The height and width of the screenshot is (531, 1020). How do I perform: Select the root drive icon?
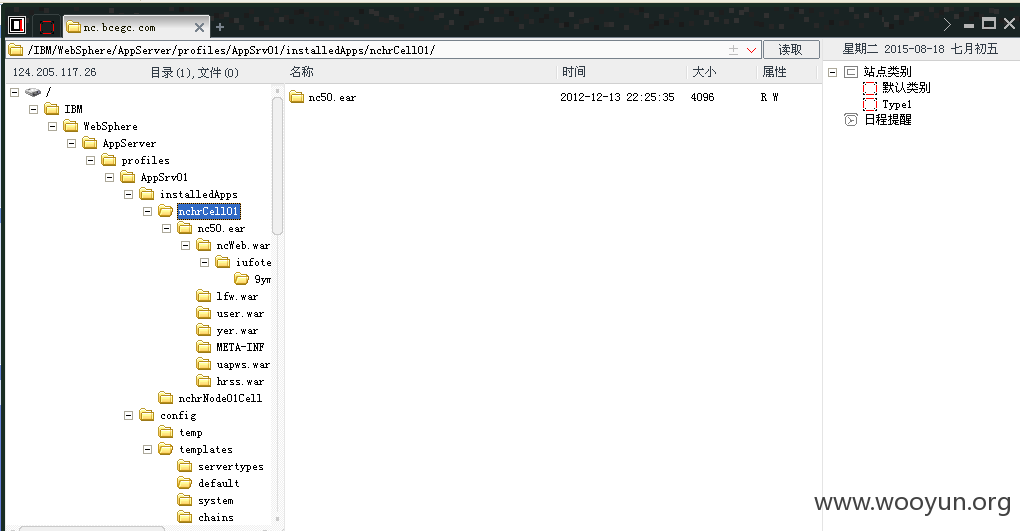click(33, 92)
